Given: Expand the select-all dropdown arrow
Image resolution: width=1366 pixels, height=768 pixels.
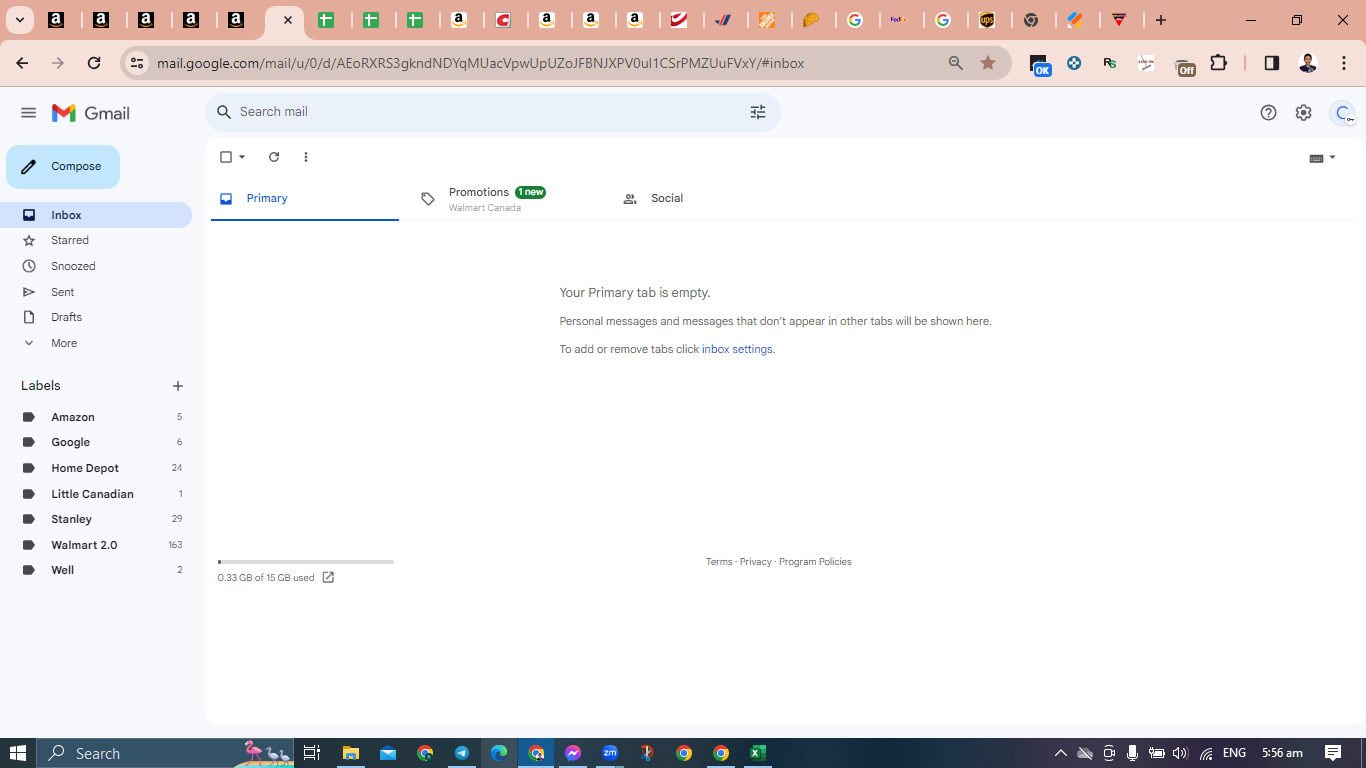Looking at the screenshot, I should [242, 157].
